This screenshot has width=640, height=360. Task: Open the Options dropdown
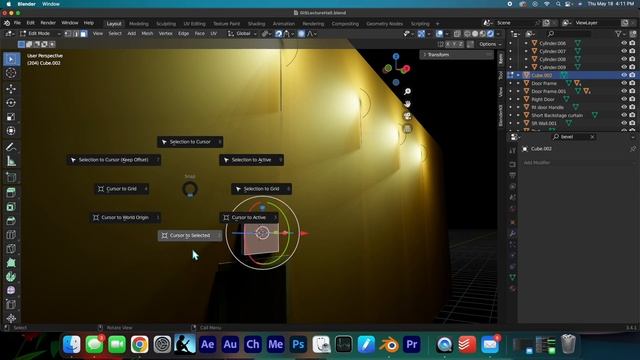tap(490, 44)
